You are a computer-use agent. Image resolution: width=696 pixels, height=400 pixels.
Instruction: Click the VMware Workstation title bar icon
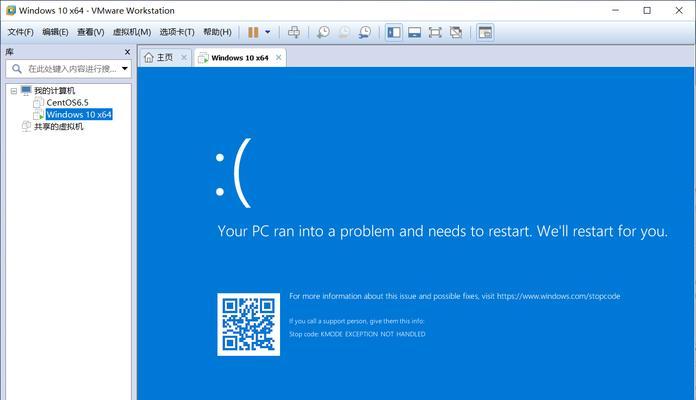tap(11, 10)
